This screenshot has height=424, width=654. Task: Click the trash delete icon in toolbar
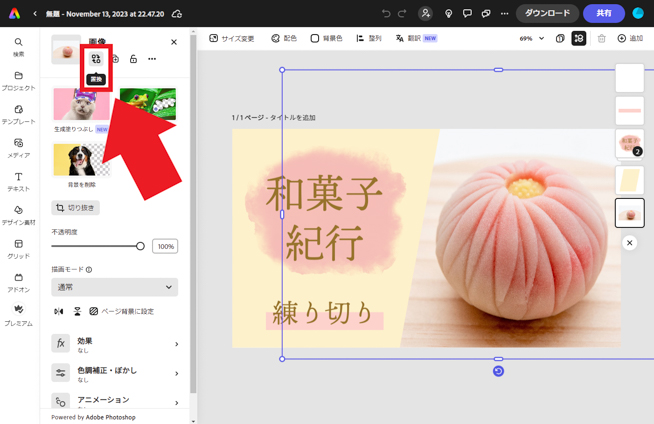[x=601, y=39]
